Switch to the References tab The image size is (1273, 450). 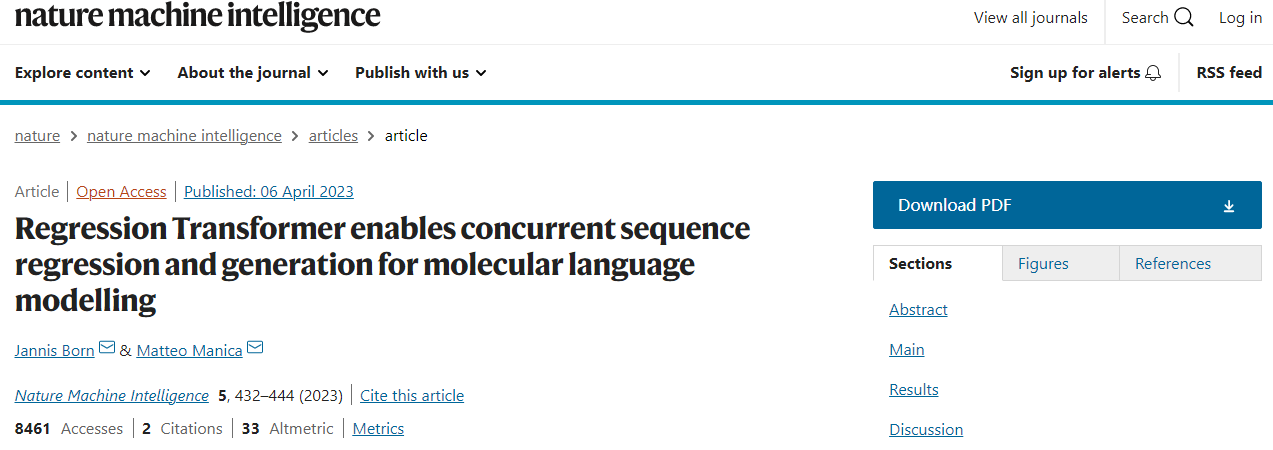1172,264
